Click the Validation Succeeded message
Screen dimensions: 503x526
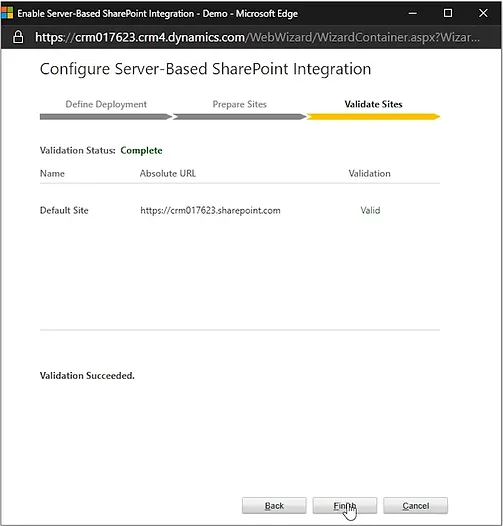(87, 375)
